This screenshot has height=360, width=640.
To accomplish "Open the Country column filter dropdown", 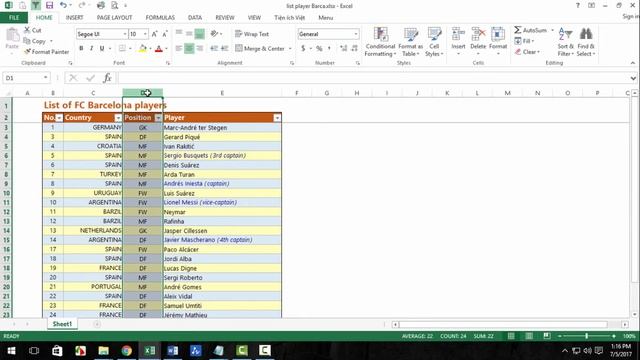I will (x=118, y=118).
